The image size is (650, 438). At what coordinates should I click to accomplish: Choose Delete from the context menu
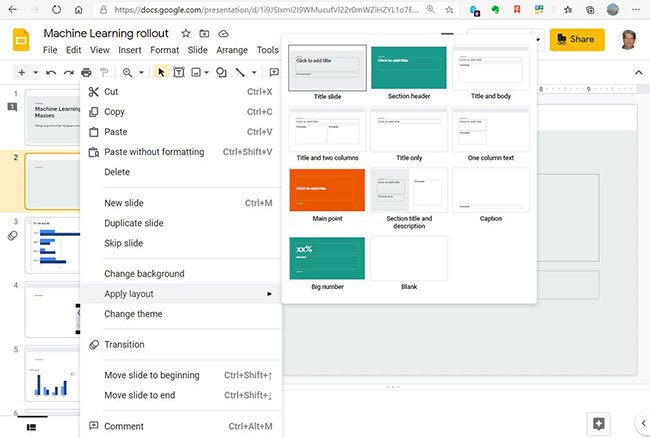click(x=181, y=172)
